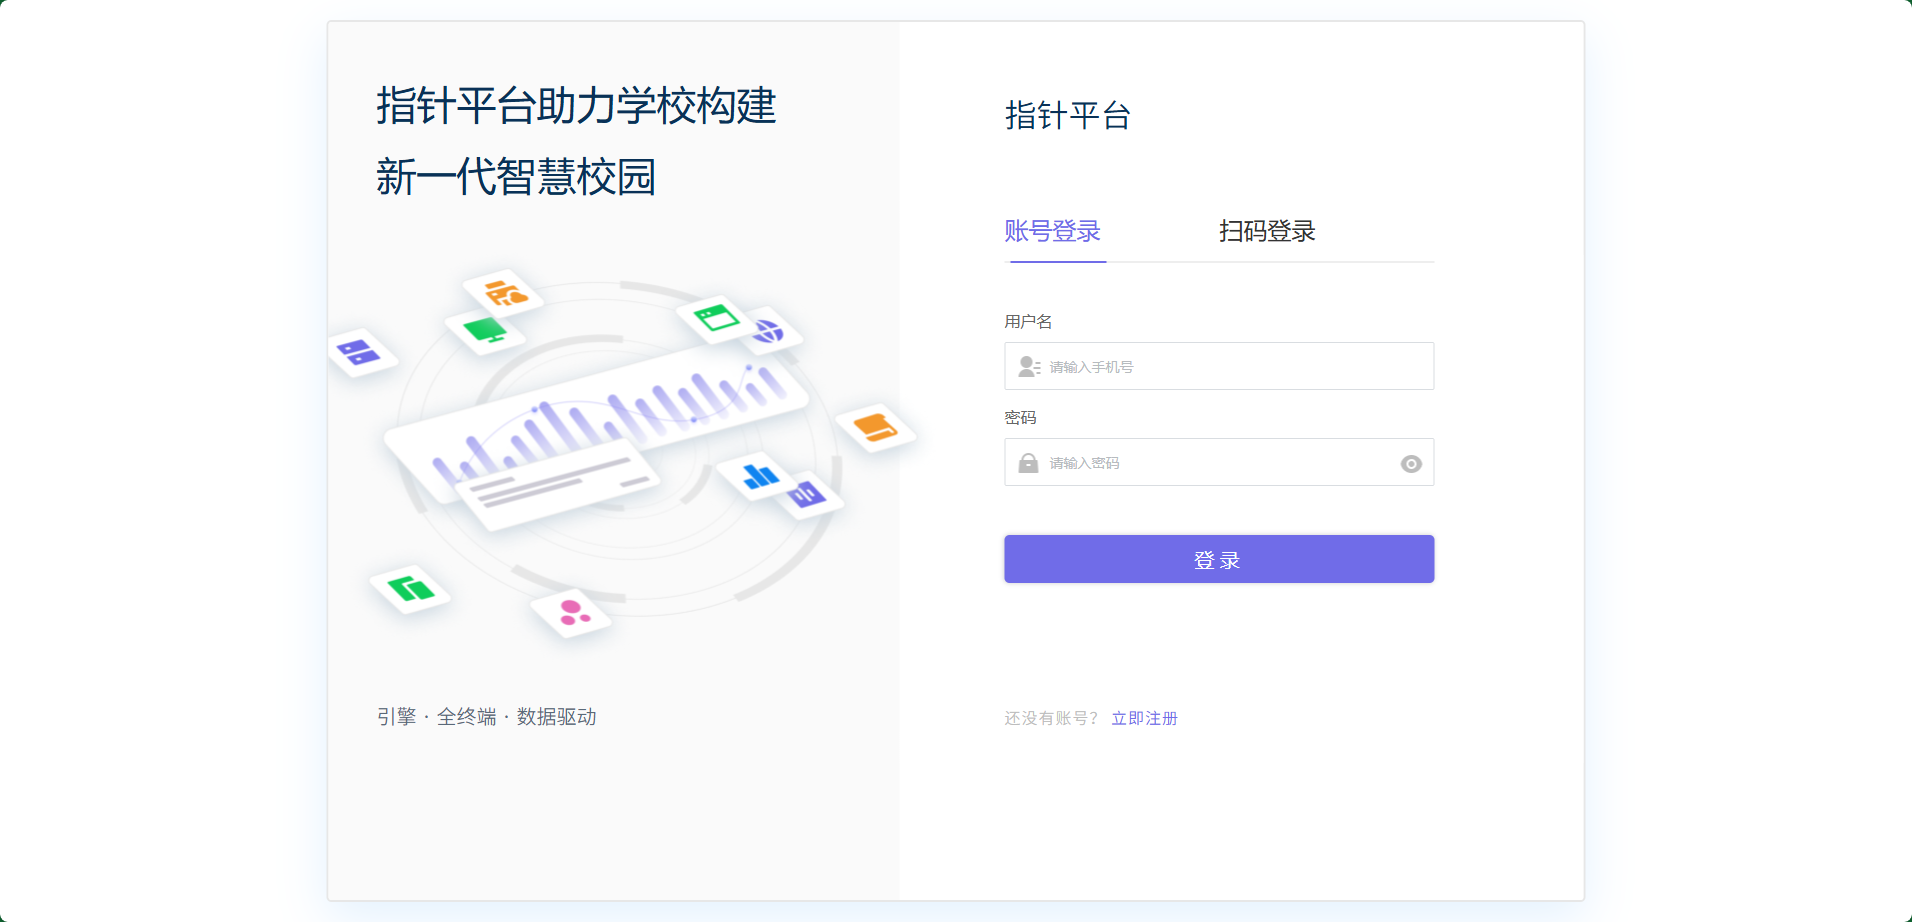1912x922 pixels.
Task: Click the 密码 password input field
Action: [1210, 463]
